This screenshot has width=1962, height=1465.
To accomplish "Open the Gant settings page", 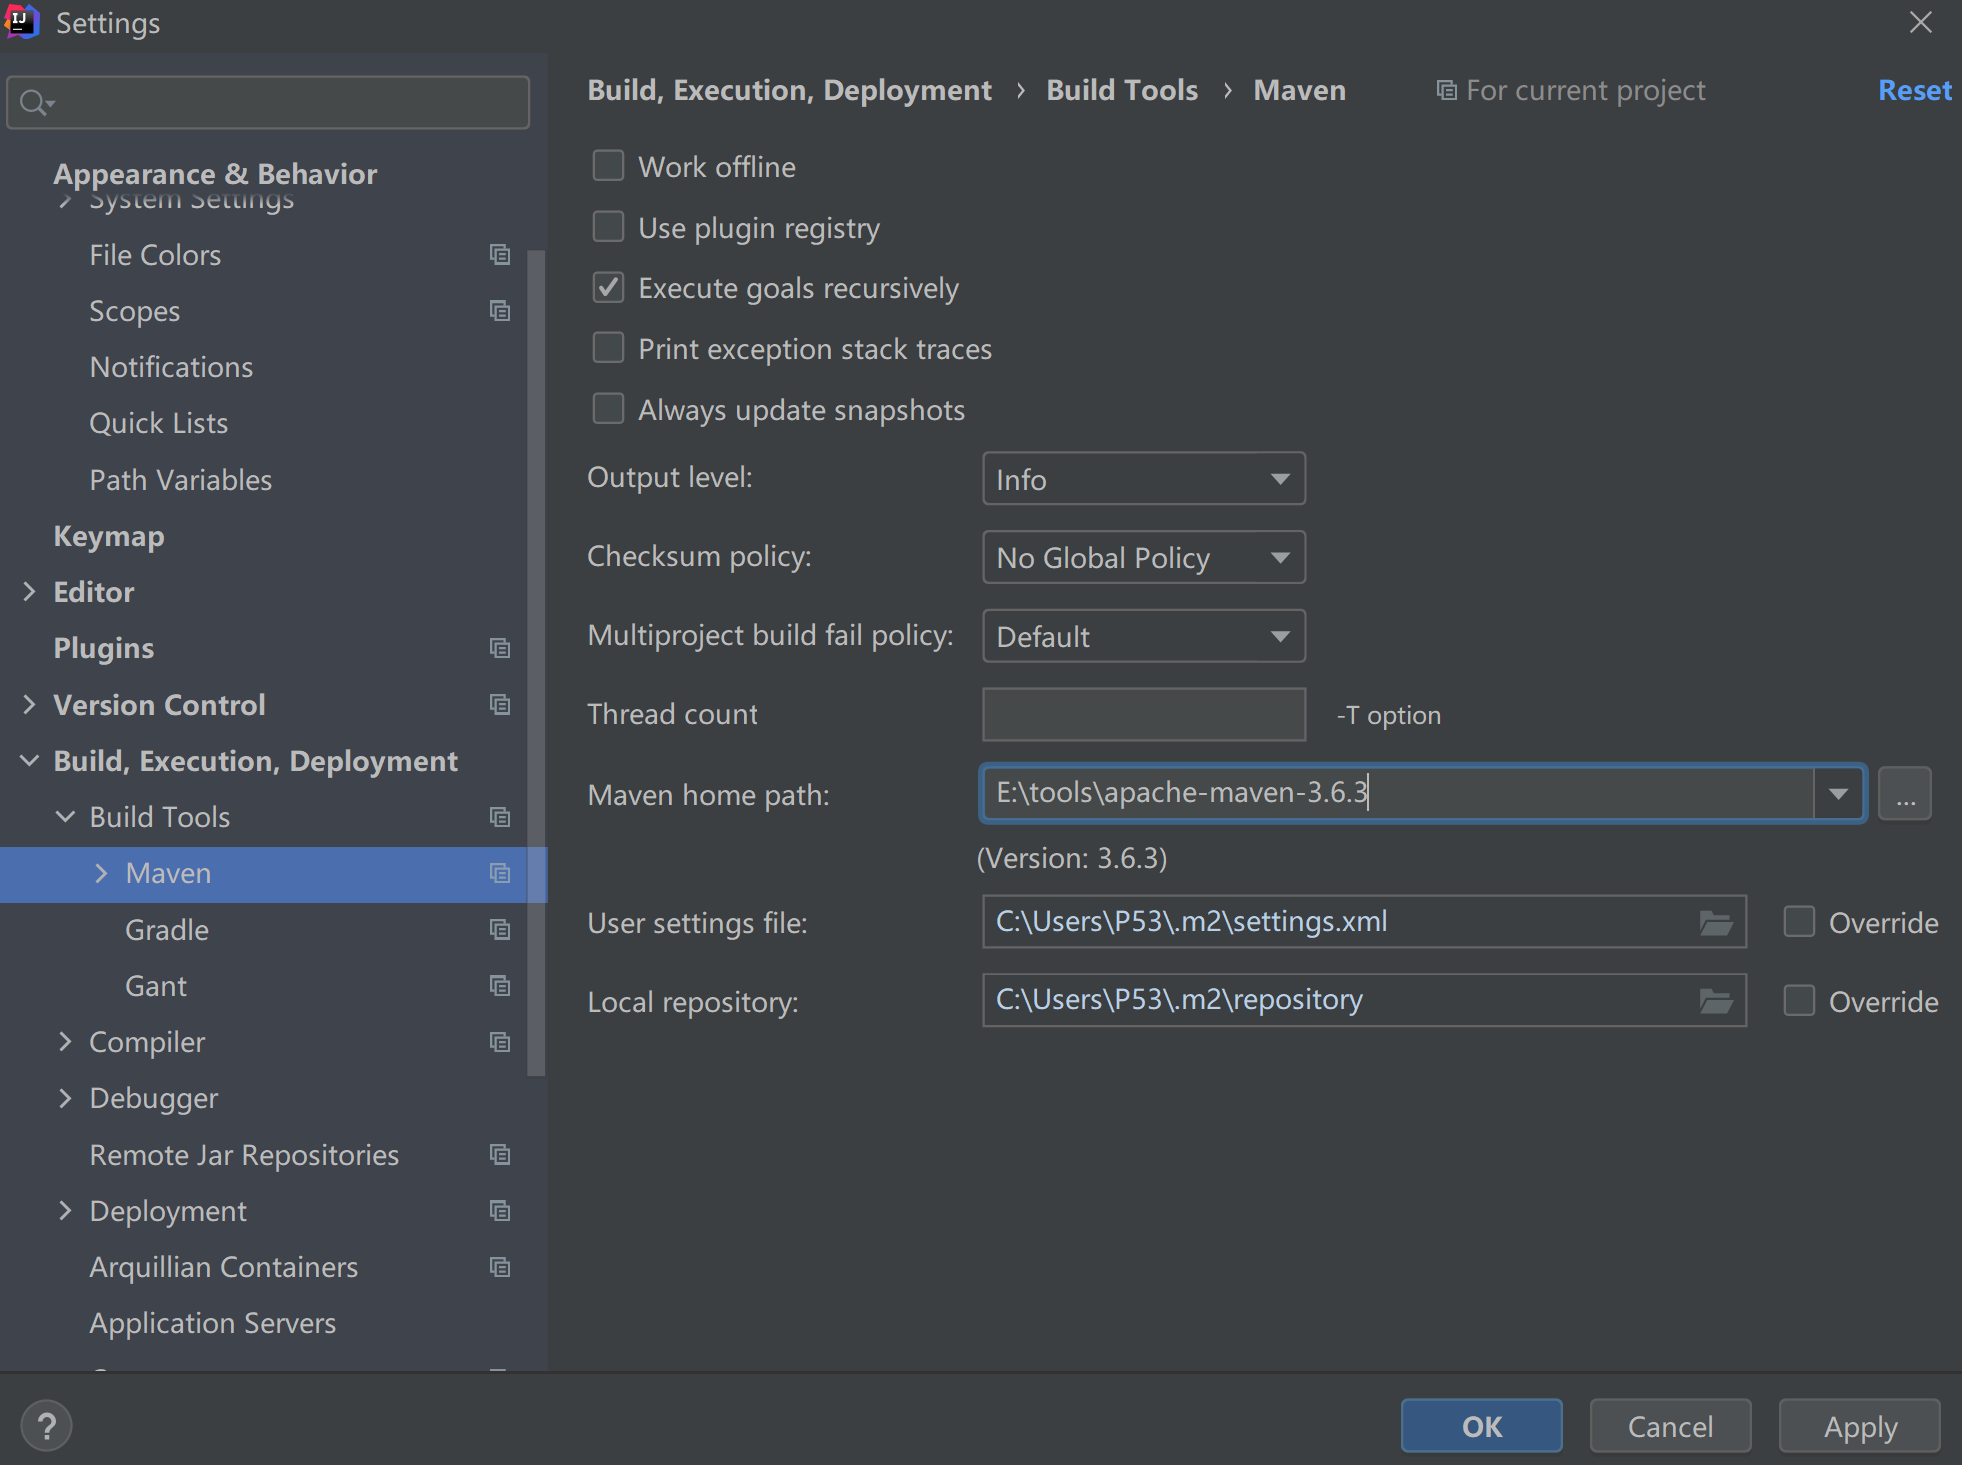I will 156,986.
